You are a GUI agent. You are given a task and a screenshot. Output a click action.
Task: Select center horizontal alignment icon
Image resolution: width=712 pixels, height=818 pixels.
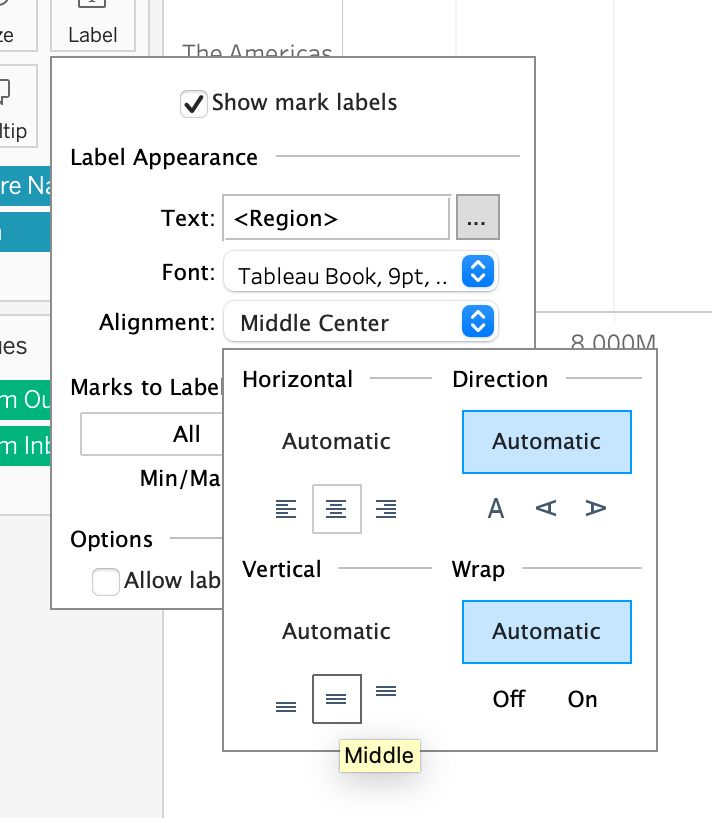[x=336, y=509]
